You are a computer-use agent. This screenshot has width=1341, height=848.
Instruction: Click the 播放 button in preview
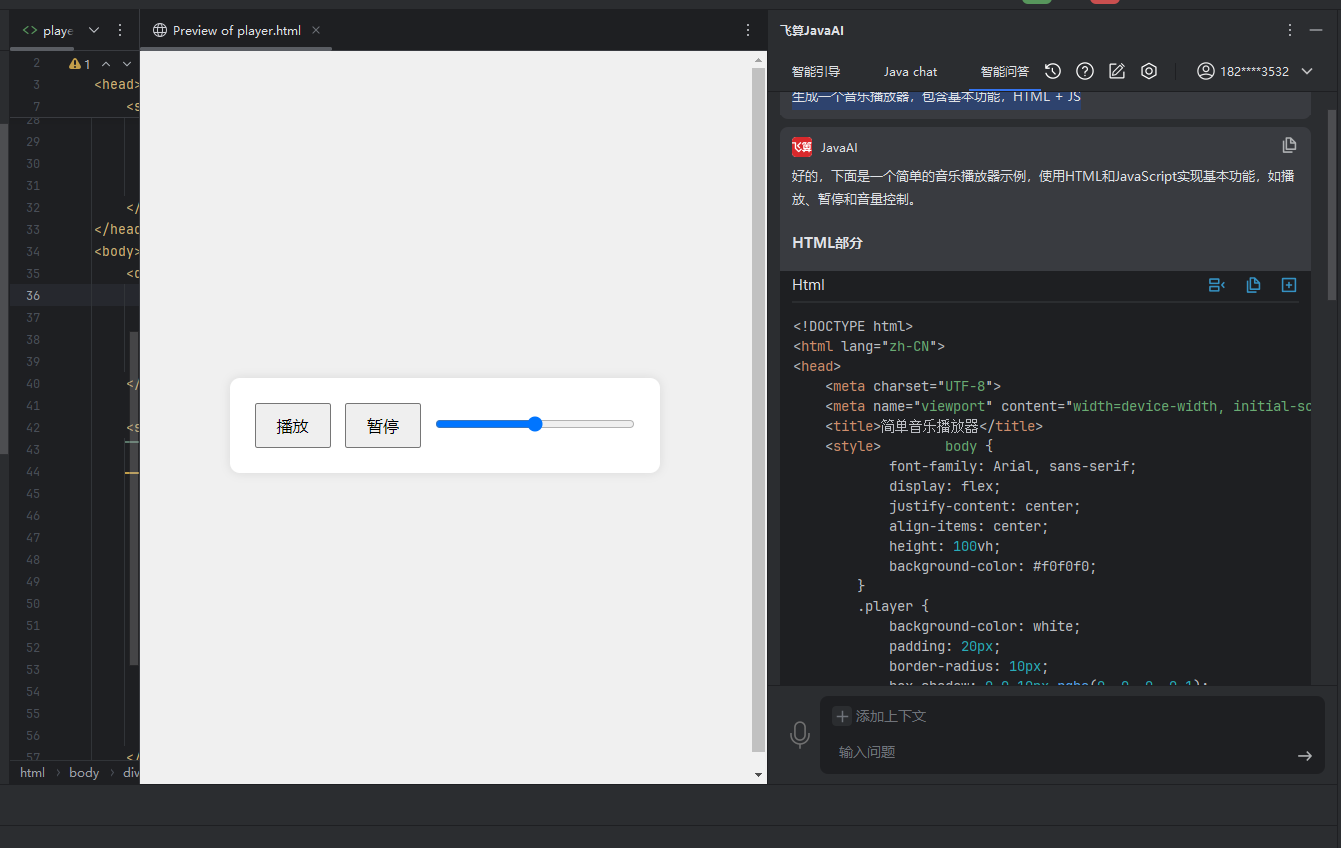[x=293, y=426]
